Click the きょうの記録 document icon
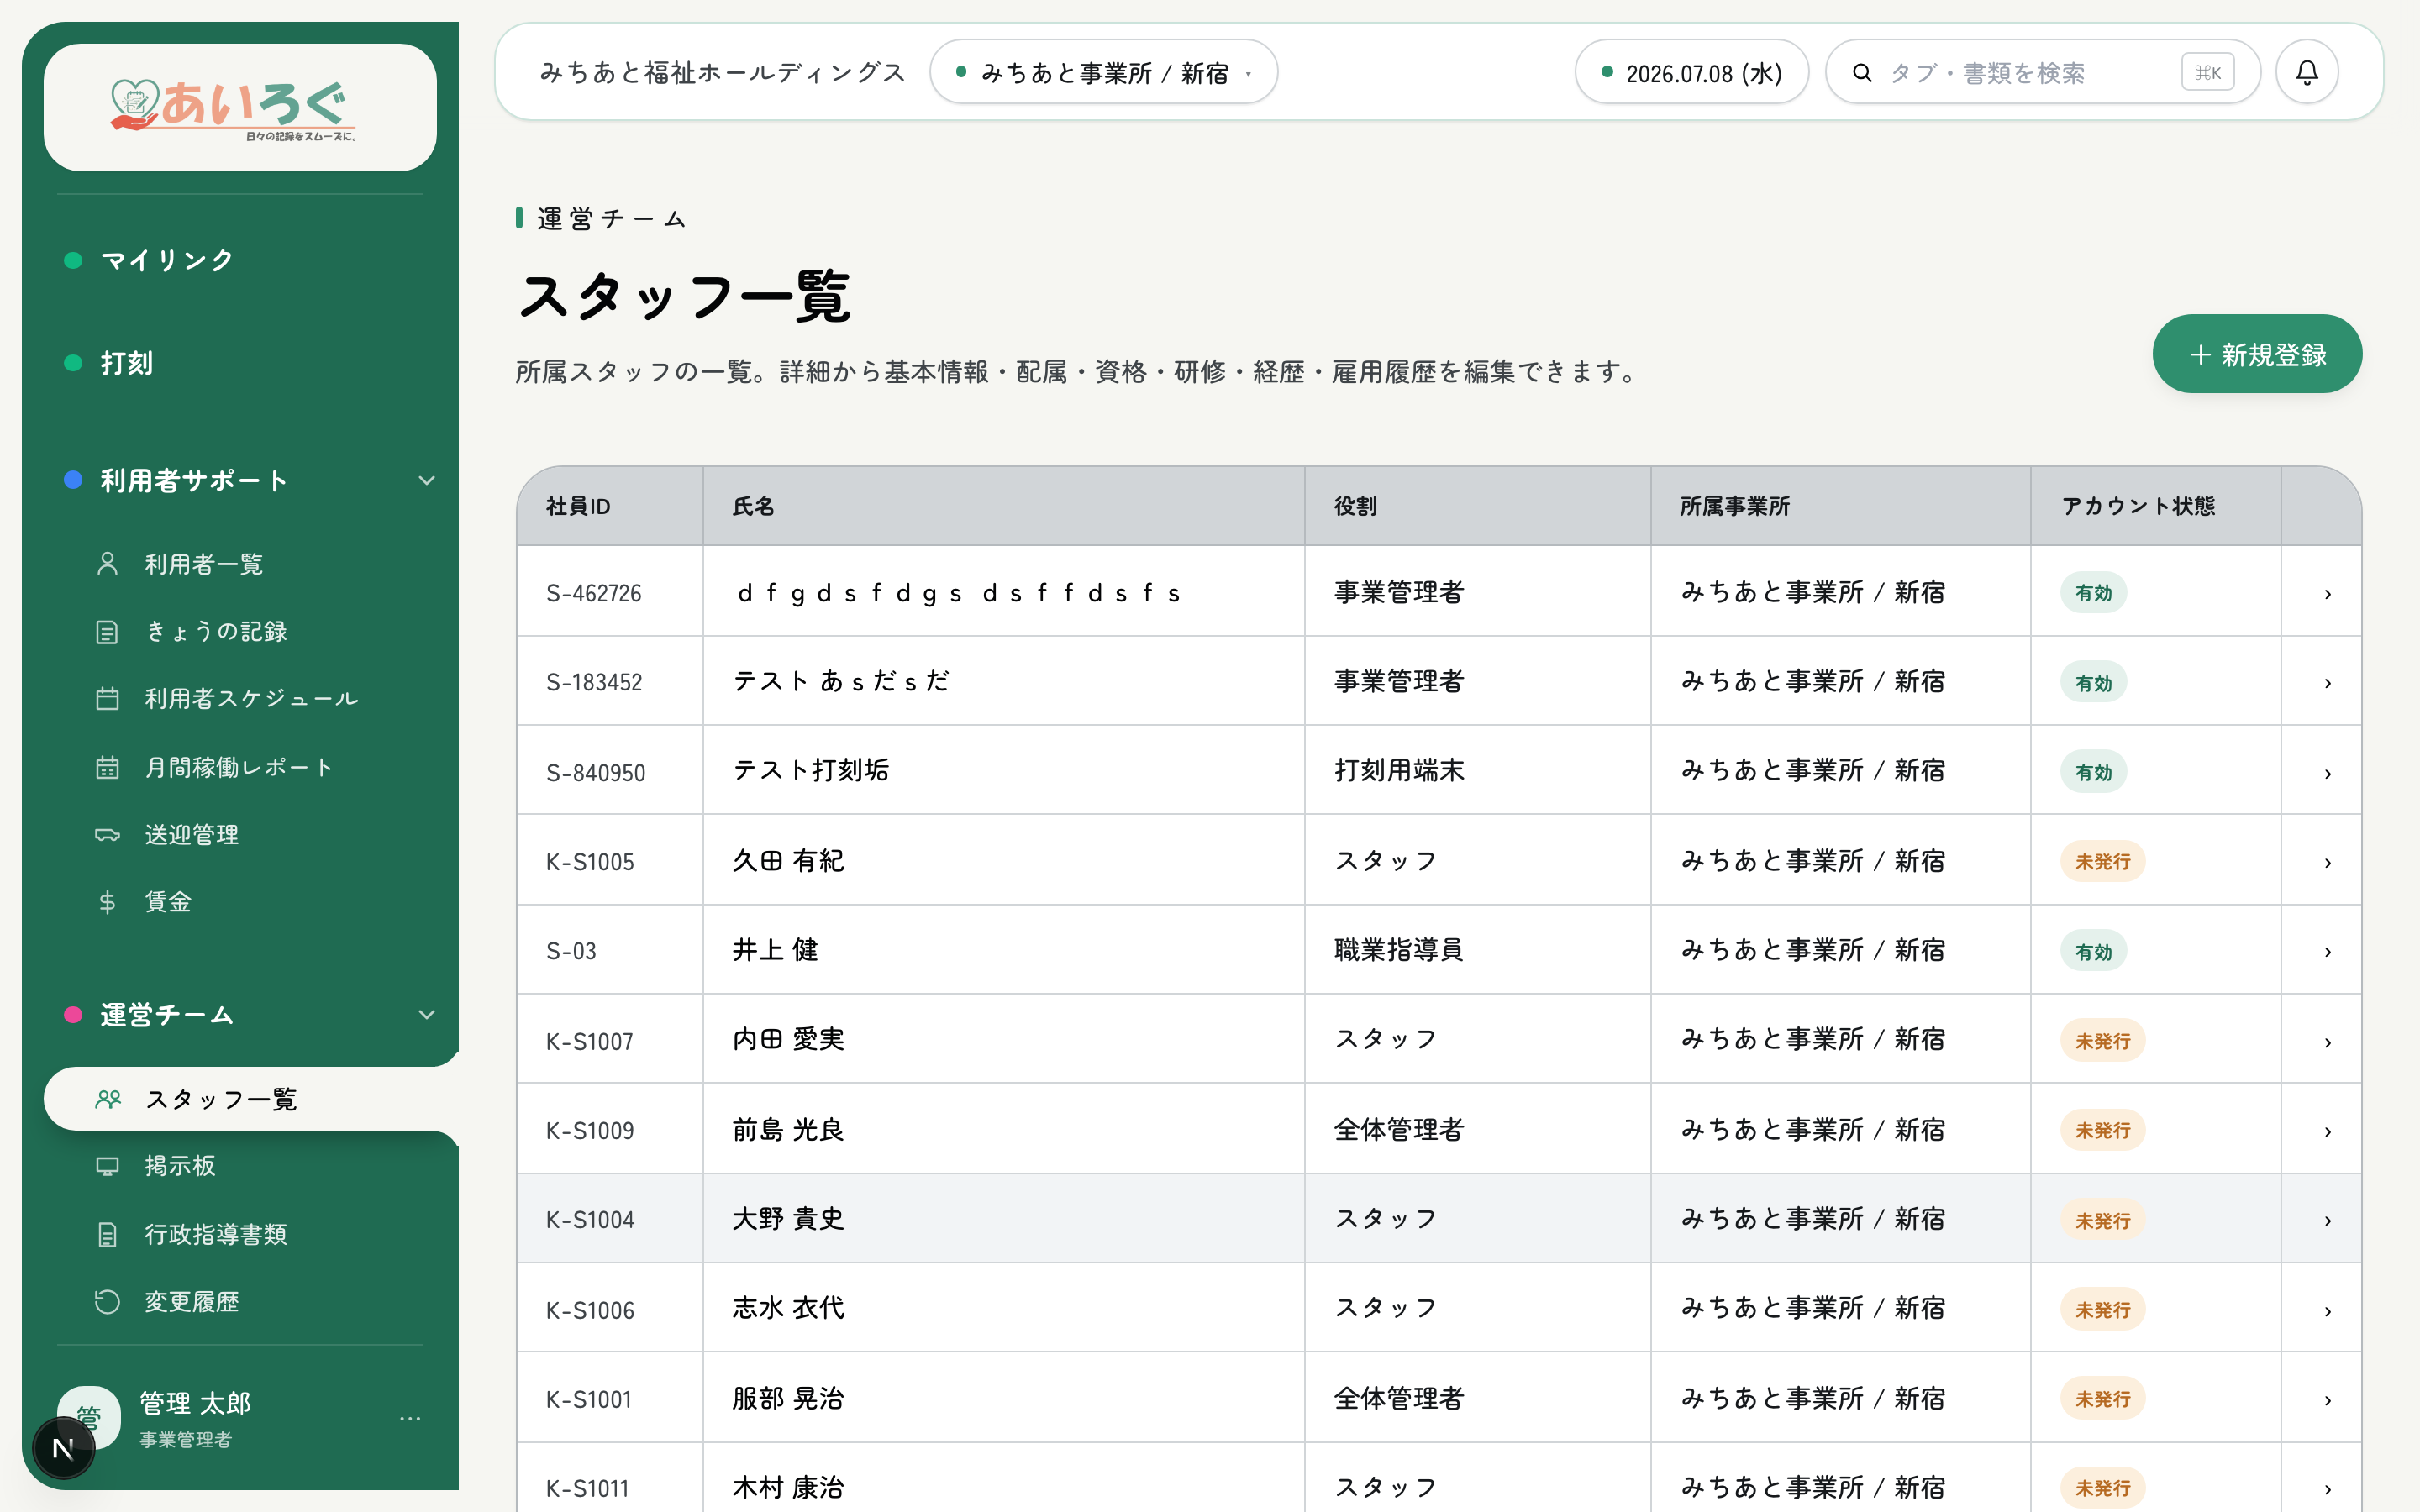This screenshot has width=2420, height=1512. [107, 632]
